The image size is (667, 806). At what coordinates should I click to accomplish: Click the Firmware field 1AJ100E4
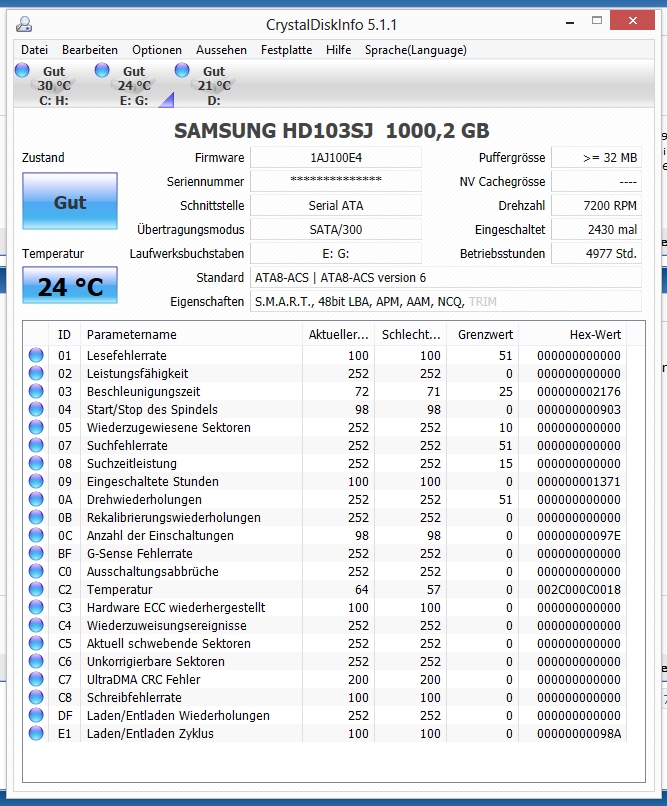(336, 157)
